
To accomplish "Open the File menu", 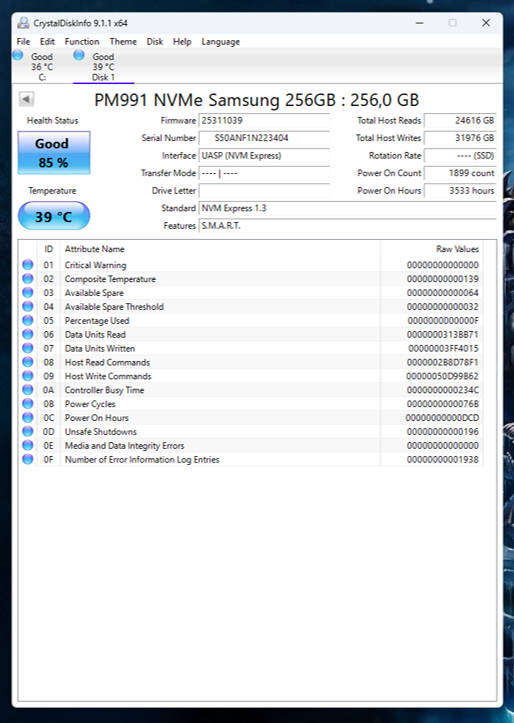I will coord(23,41).
